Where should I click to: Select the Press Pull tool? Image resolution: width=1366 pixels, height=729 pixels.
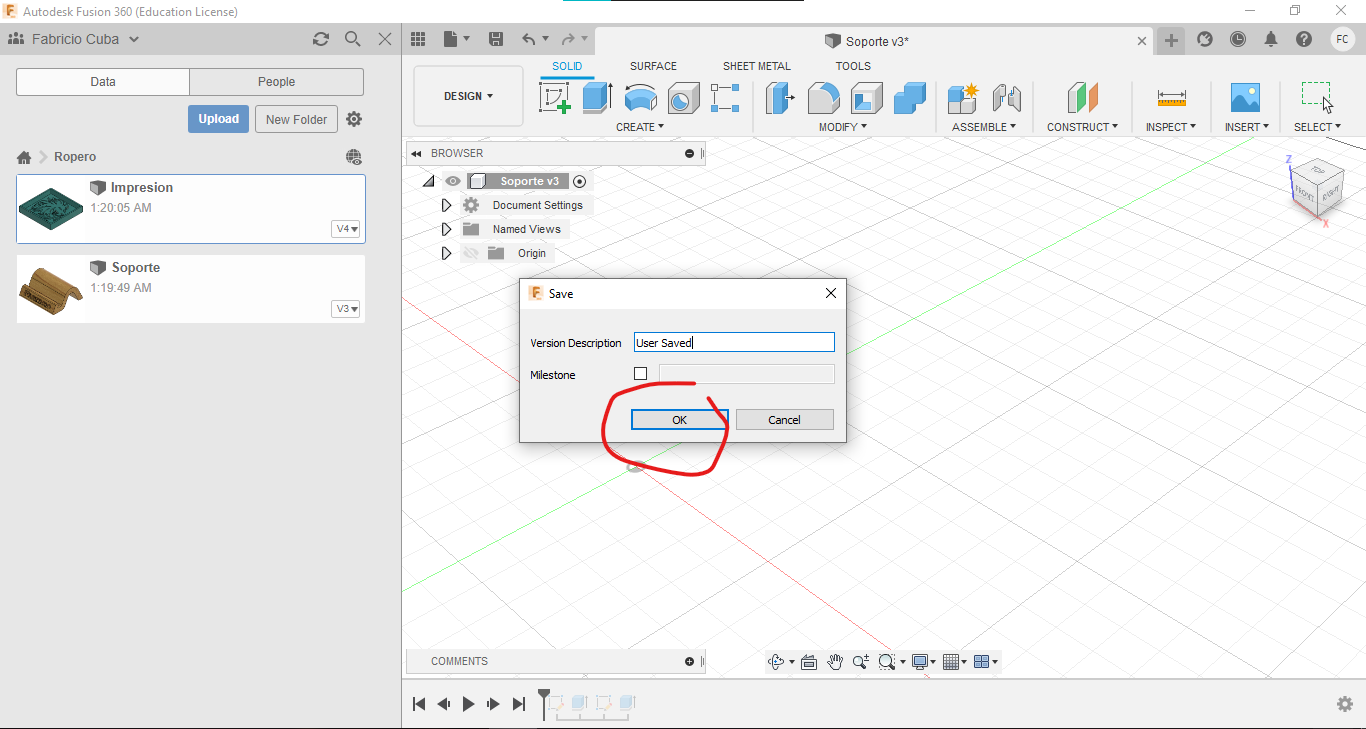tap(780, 98)
